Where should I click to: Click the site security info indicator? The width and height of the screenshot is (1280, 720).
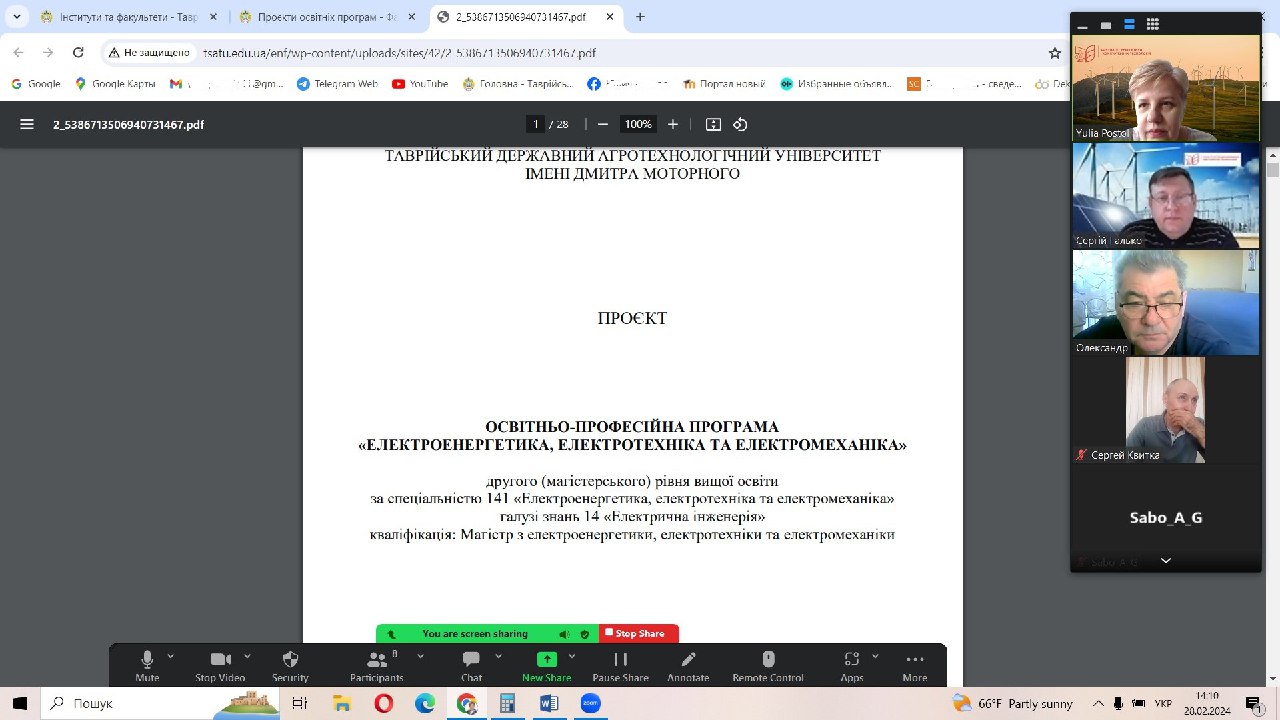click(x=150, y=53)
